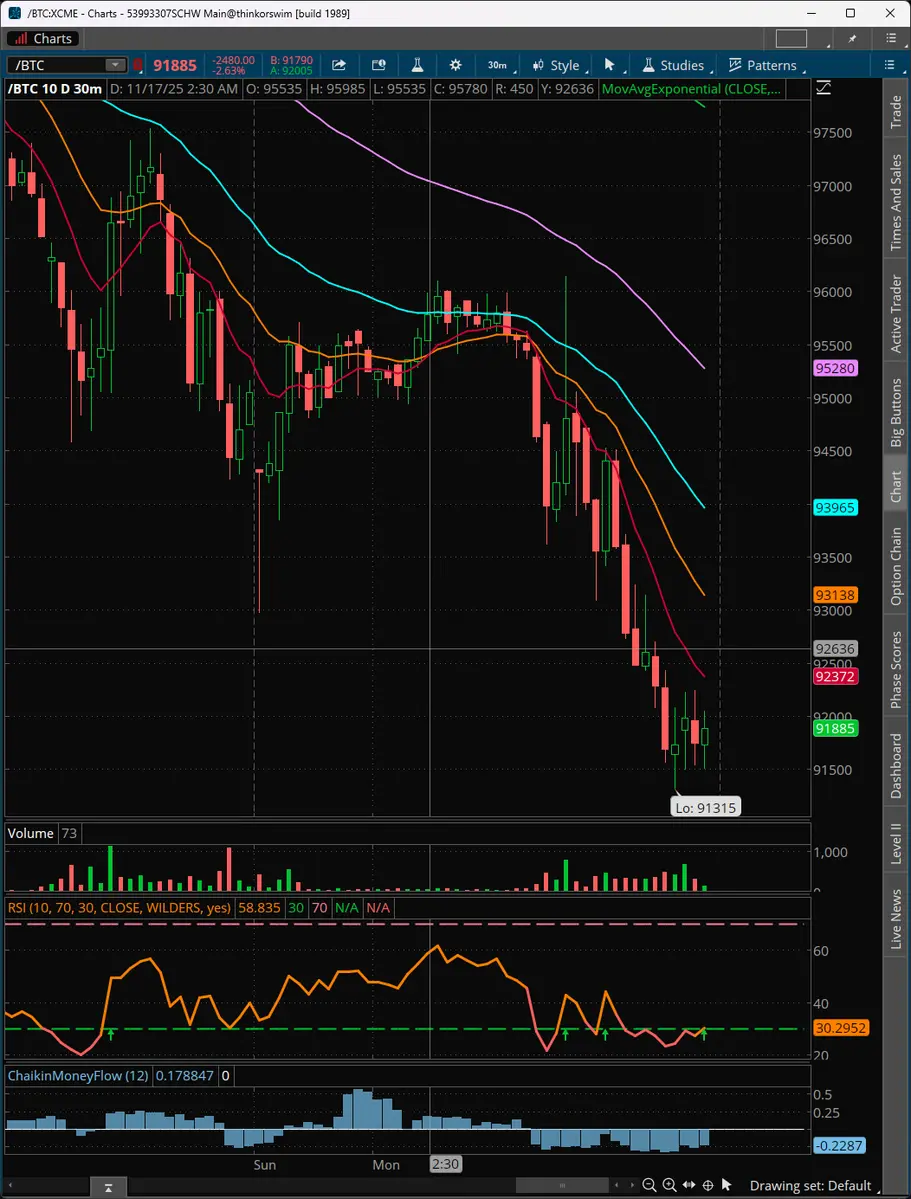This screenshot has height=1199, width=911.
Task: Open the Live News sidebar tab
Action: pyautogui.click(x=896, y=918)
